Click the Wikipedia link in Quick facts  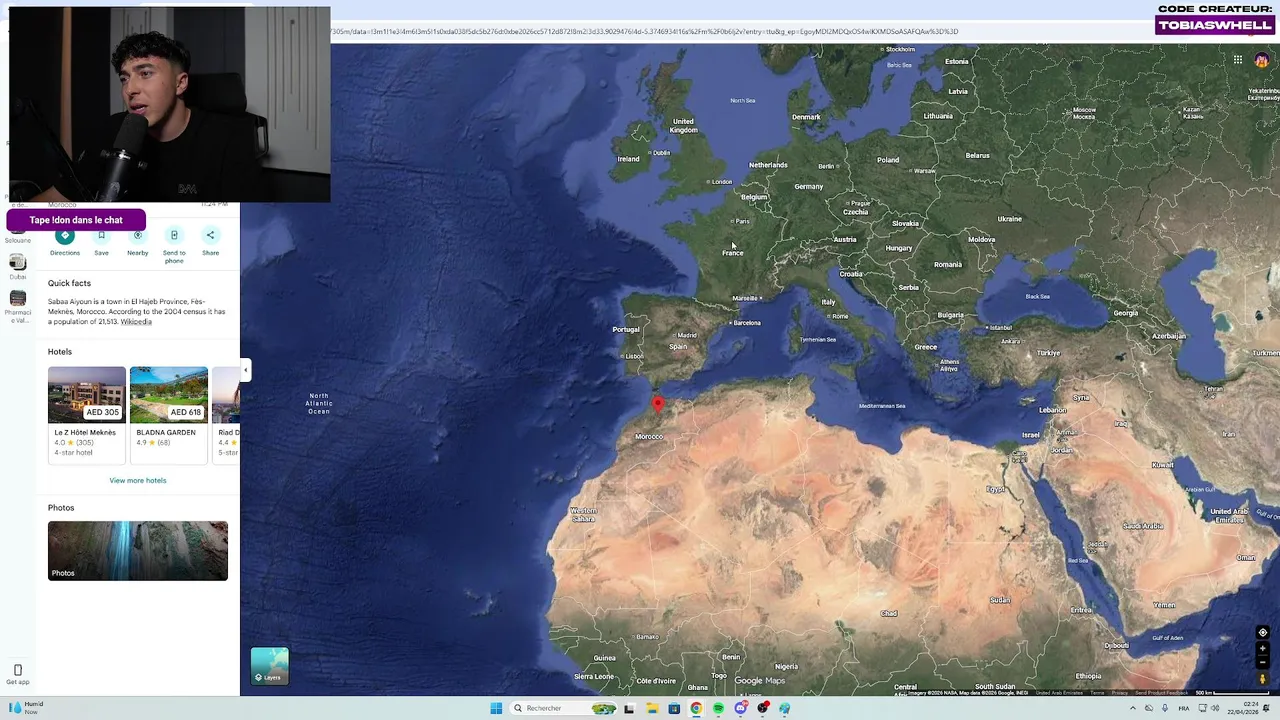coord(136,322)
